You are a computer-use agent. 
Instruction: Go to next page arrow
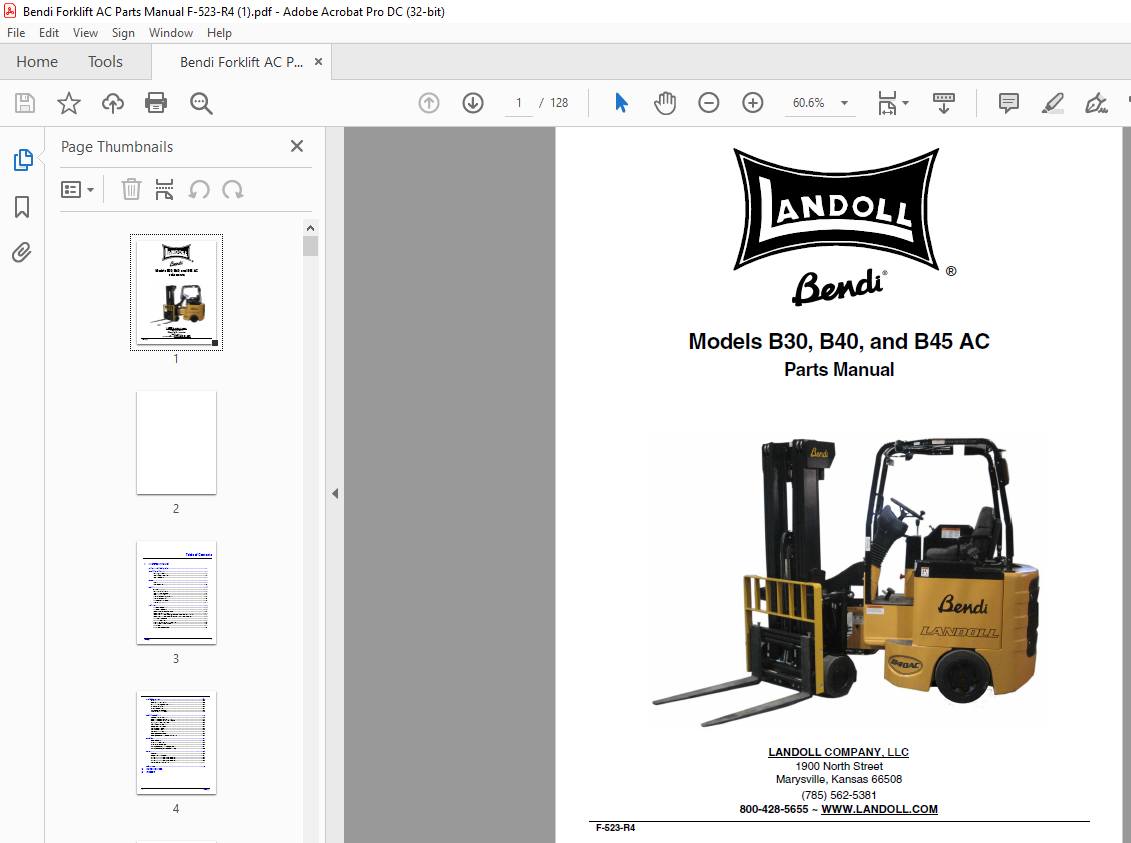472,103
